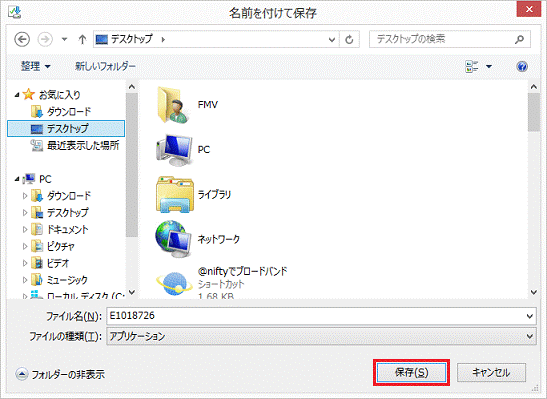This screenshot has height=399, width=547.
Task: Click the ネットワーク item name
Action: [219, 239]
